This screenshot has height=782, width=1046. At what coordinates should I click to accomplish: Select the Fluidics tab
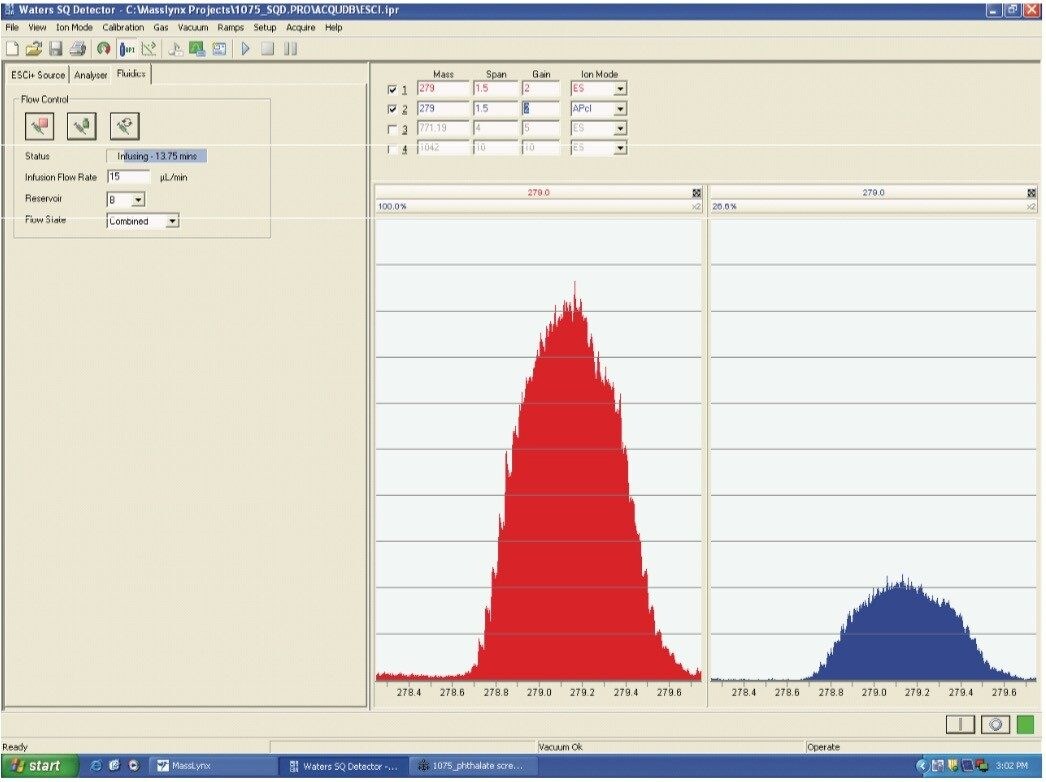point(131,73)
